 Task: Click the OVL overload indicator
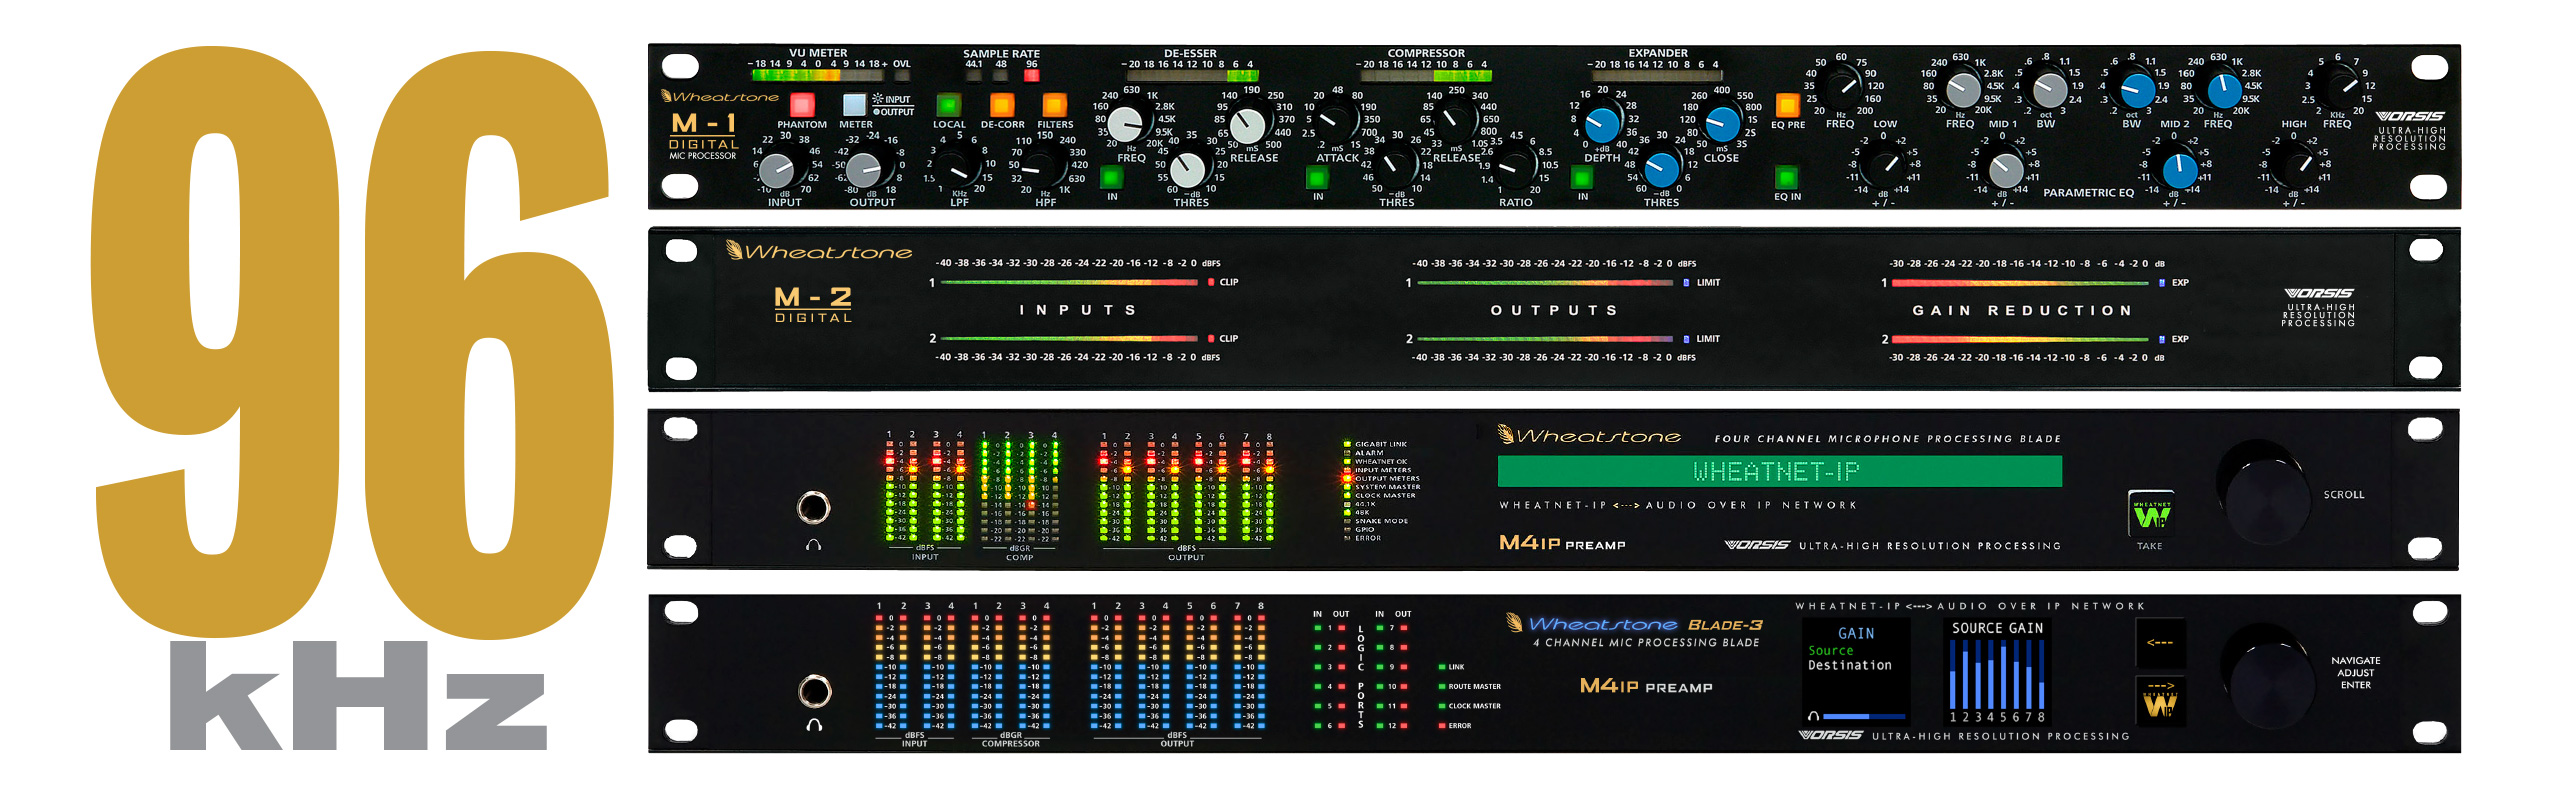(901, 75)
